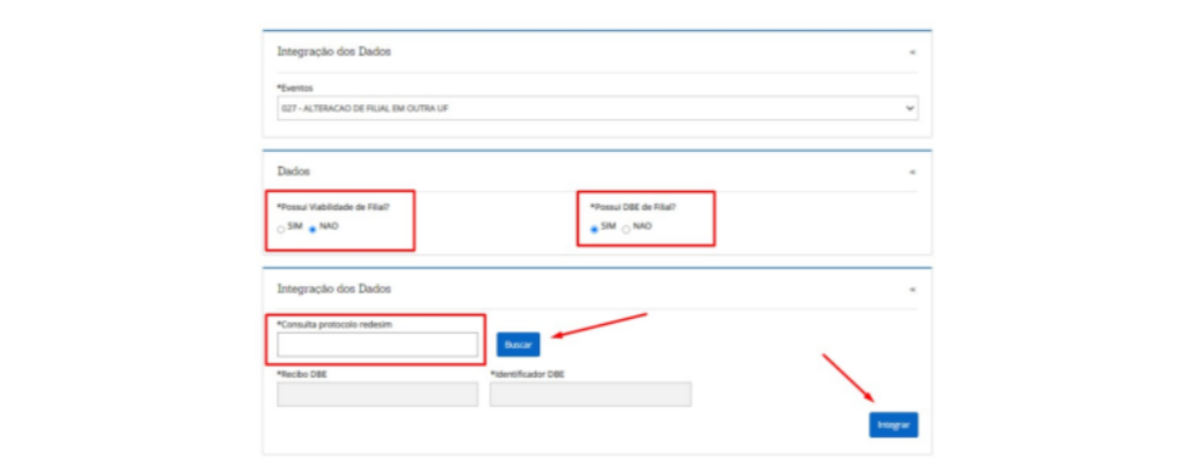This screenshot has height=463, width=1191.
Task: Click the lower Integração dos Dados heading
Action: coord(333,289)
